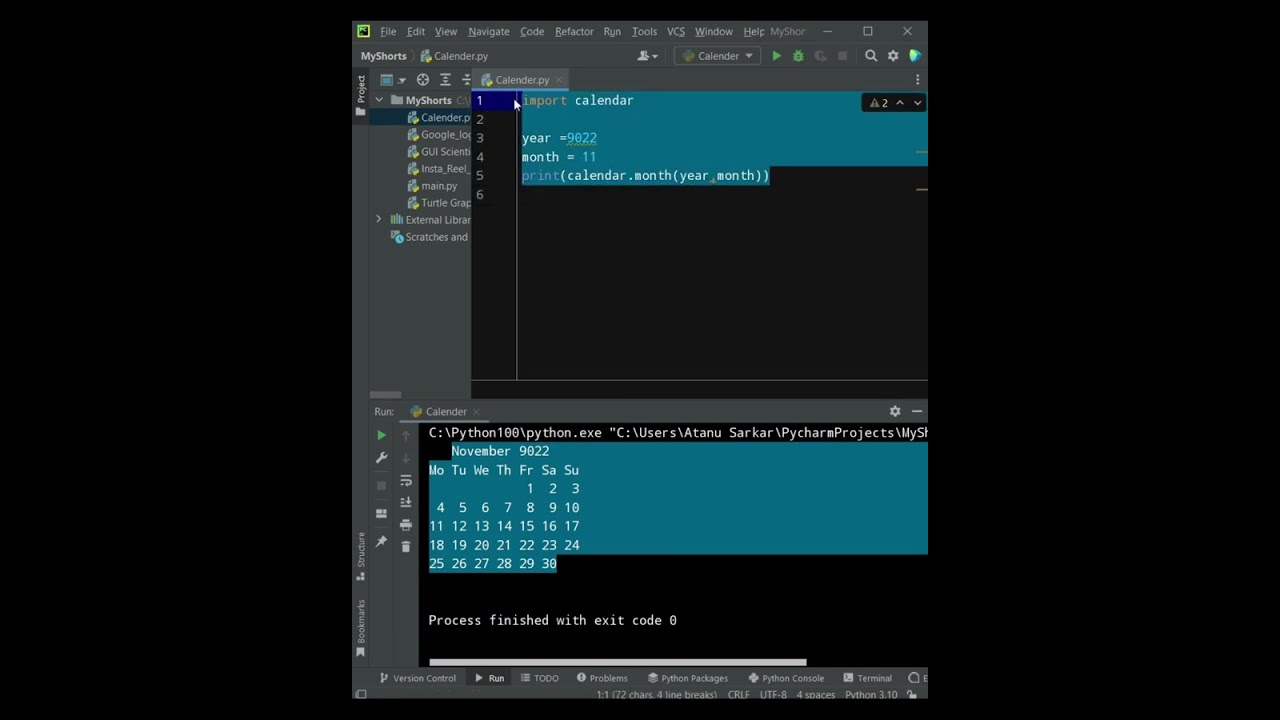Select Calender.py in the project tree
The image size is (1280, 720).
438,118
